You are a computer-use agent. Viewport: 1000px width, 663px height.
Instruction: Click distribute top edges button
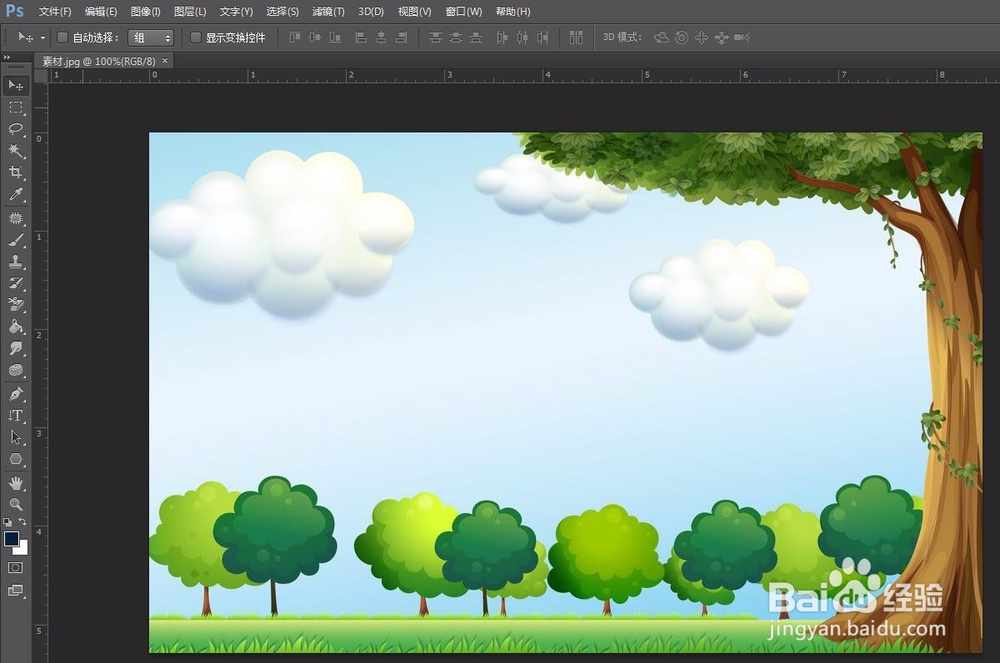point(435,38)
